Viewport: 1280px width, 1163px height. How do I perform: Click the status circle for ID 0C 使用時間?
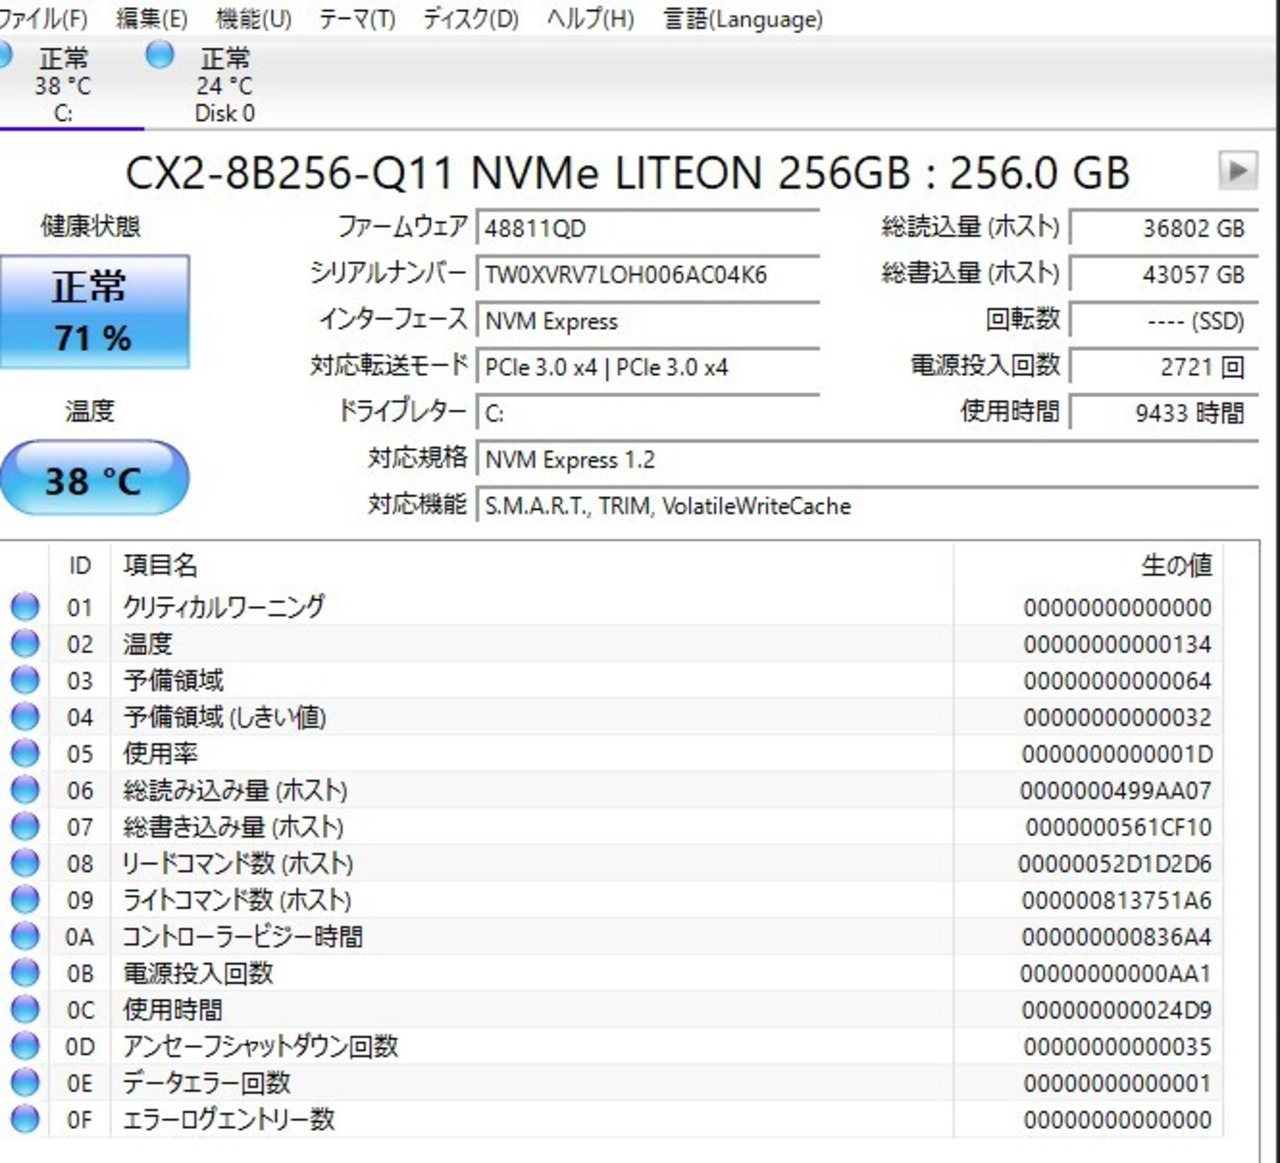click(x=25, y=1010)
